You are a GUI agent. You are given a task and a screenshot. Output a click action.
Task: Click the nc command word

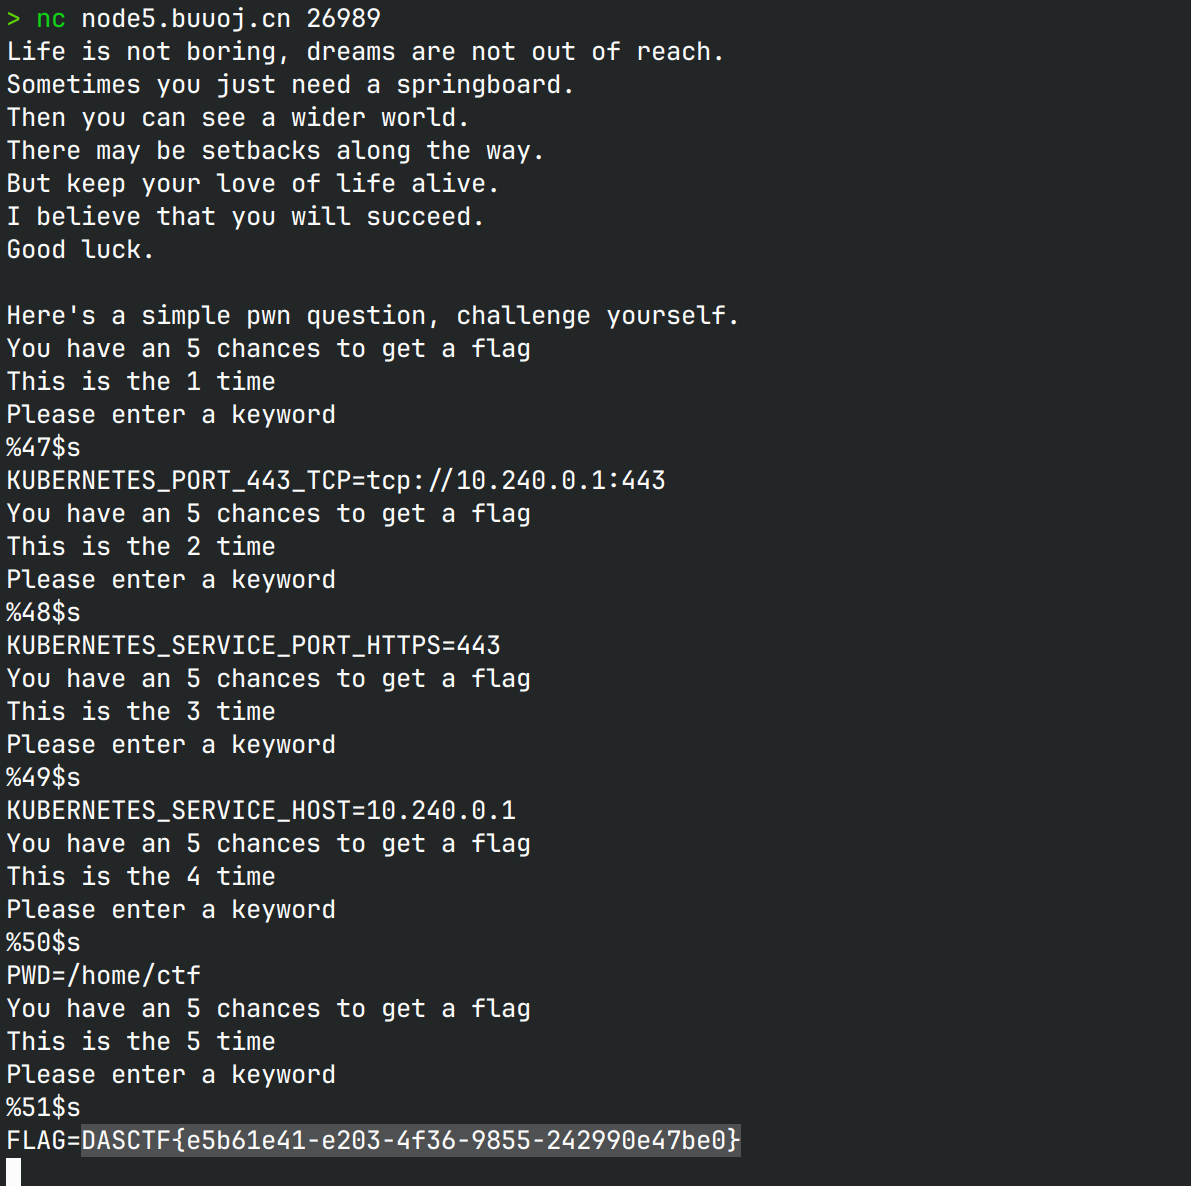51,19
